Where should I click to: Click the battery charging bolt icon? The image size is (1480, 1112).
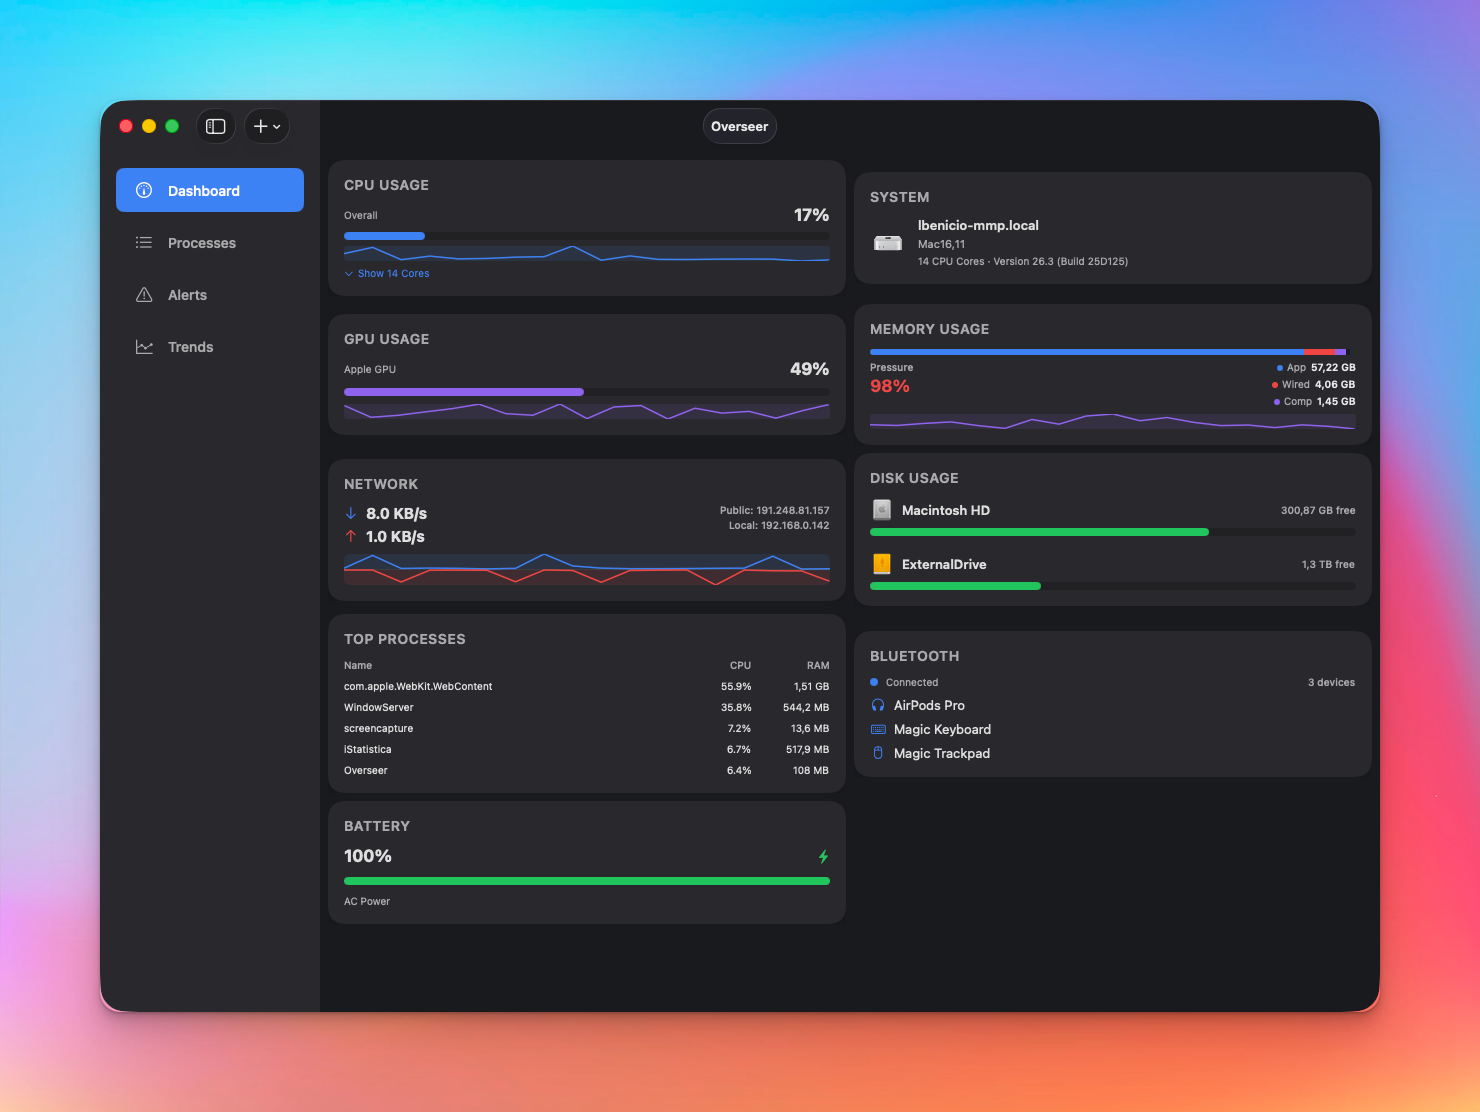pos(822,856)
